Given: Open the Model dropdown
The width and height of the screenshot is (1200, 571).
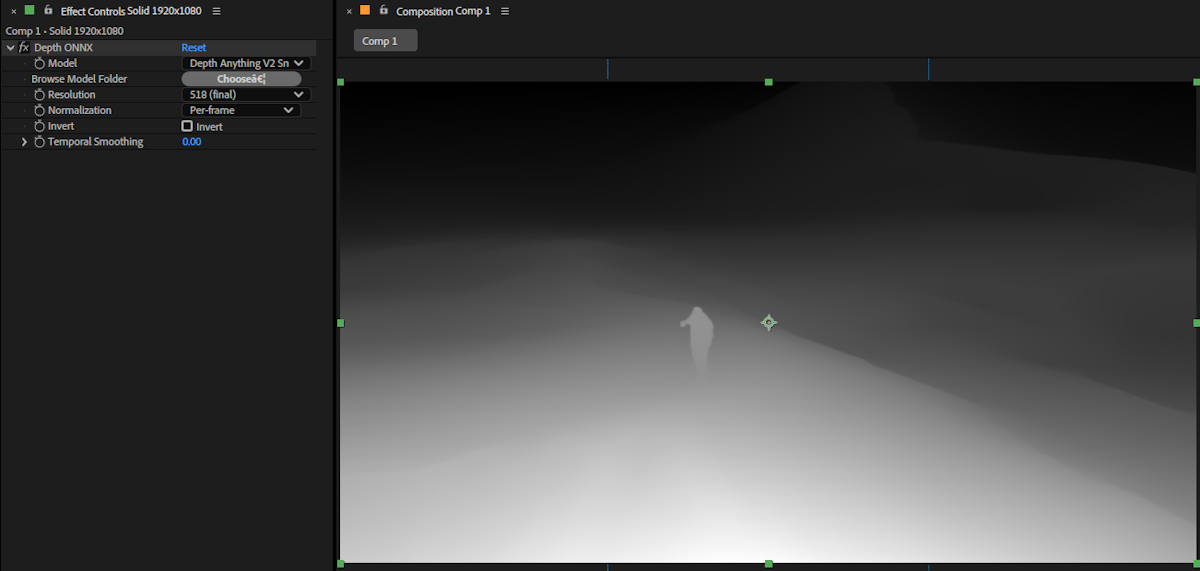Looking at the screenshot, I should (x=246, y=63).
